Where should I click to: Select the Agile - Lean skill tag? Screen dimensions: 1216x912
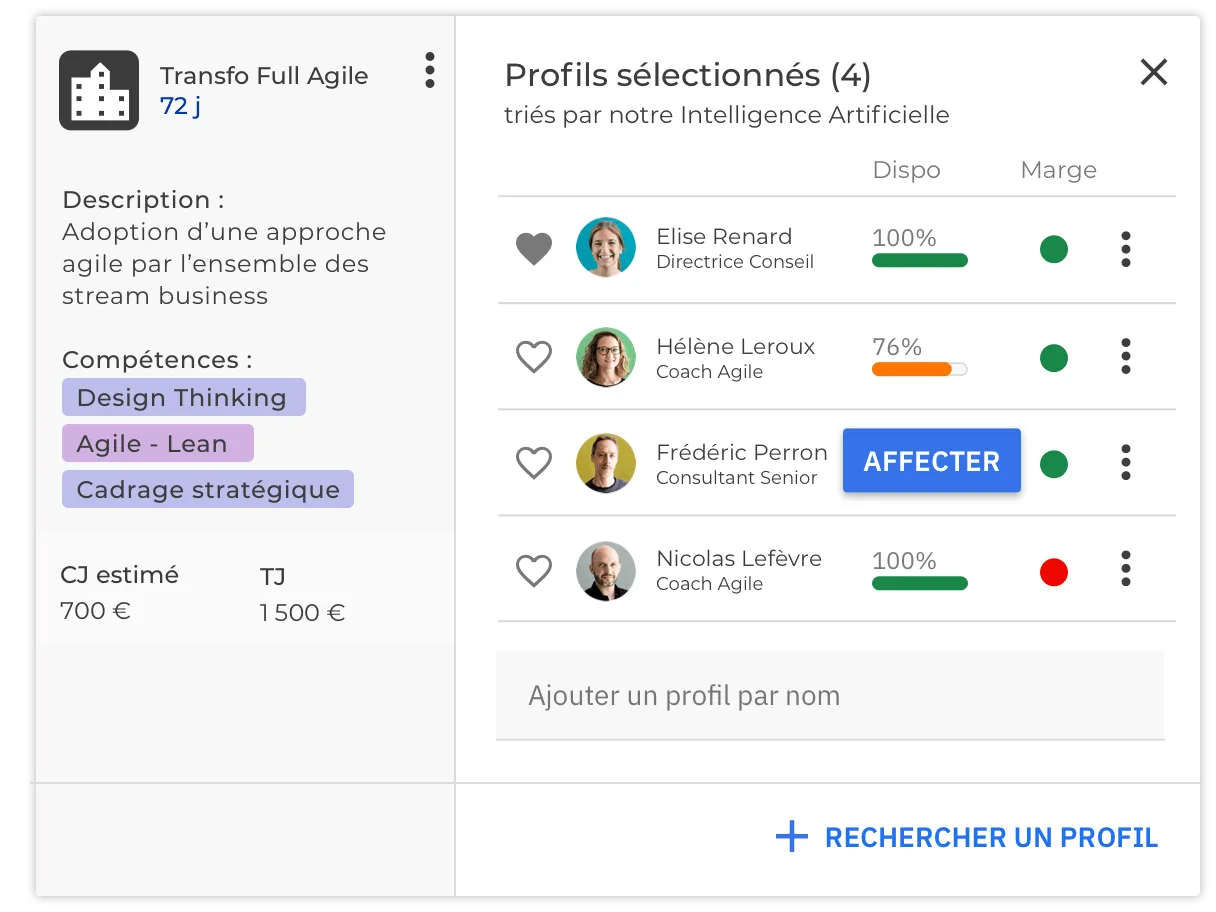[x=158, y=443]
